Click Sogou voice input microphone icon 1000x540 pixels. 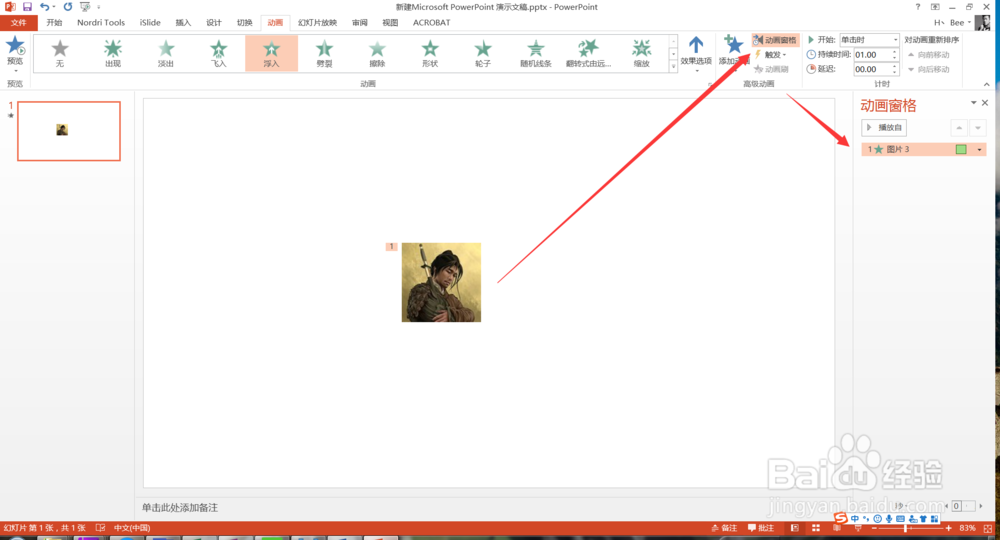pyautogui.click(x=889, y=519)
